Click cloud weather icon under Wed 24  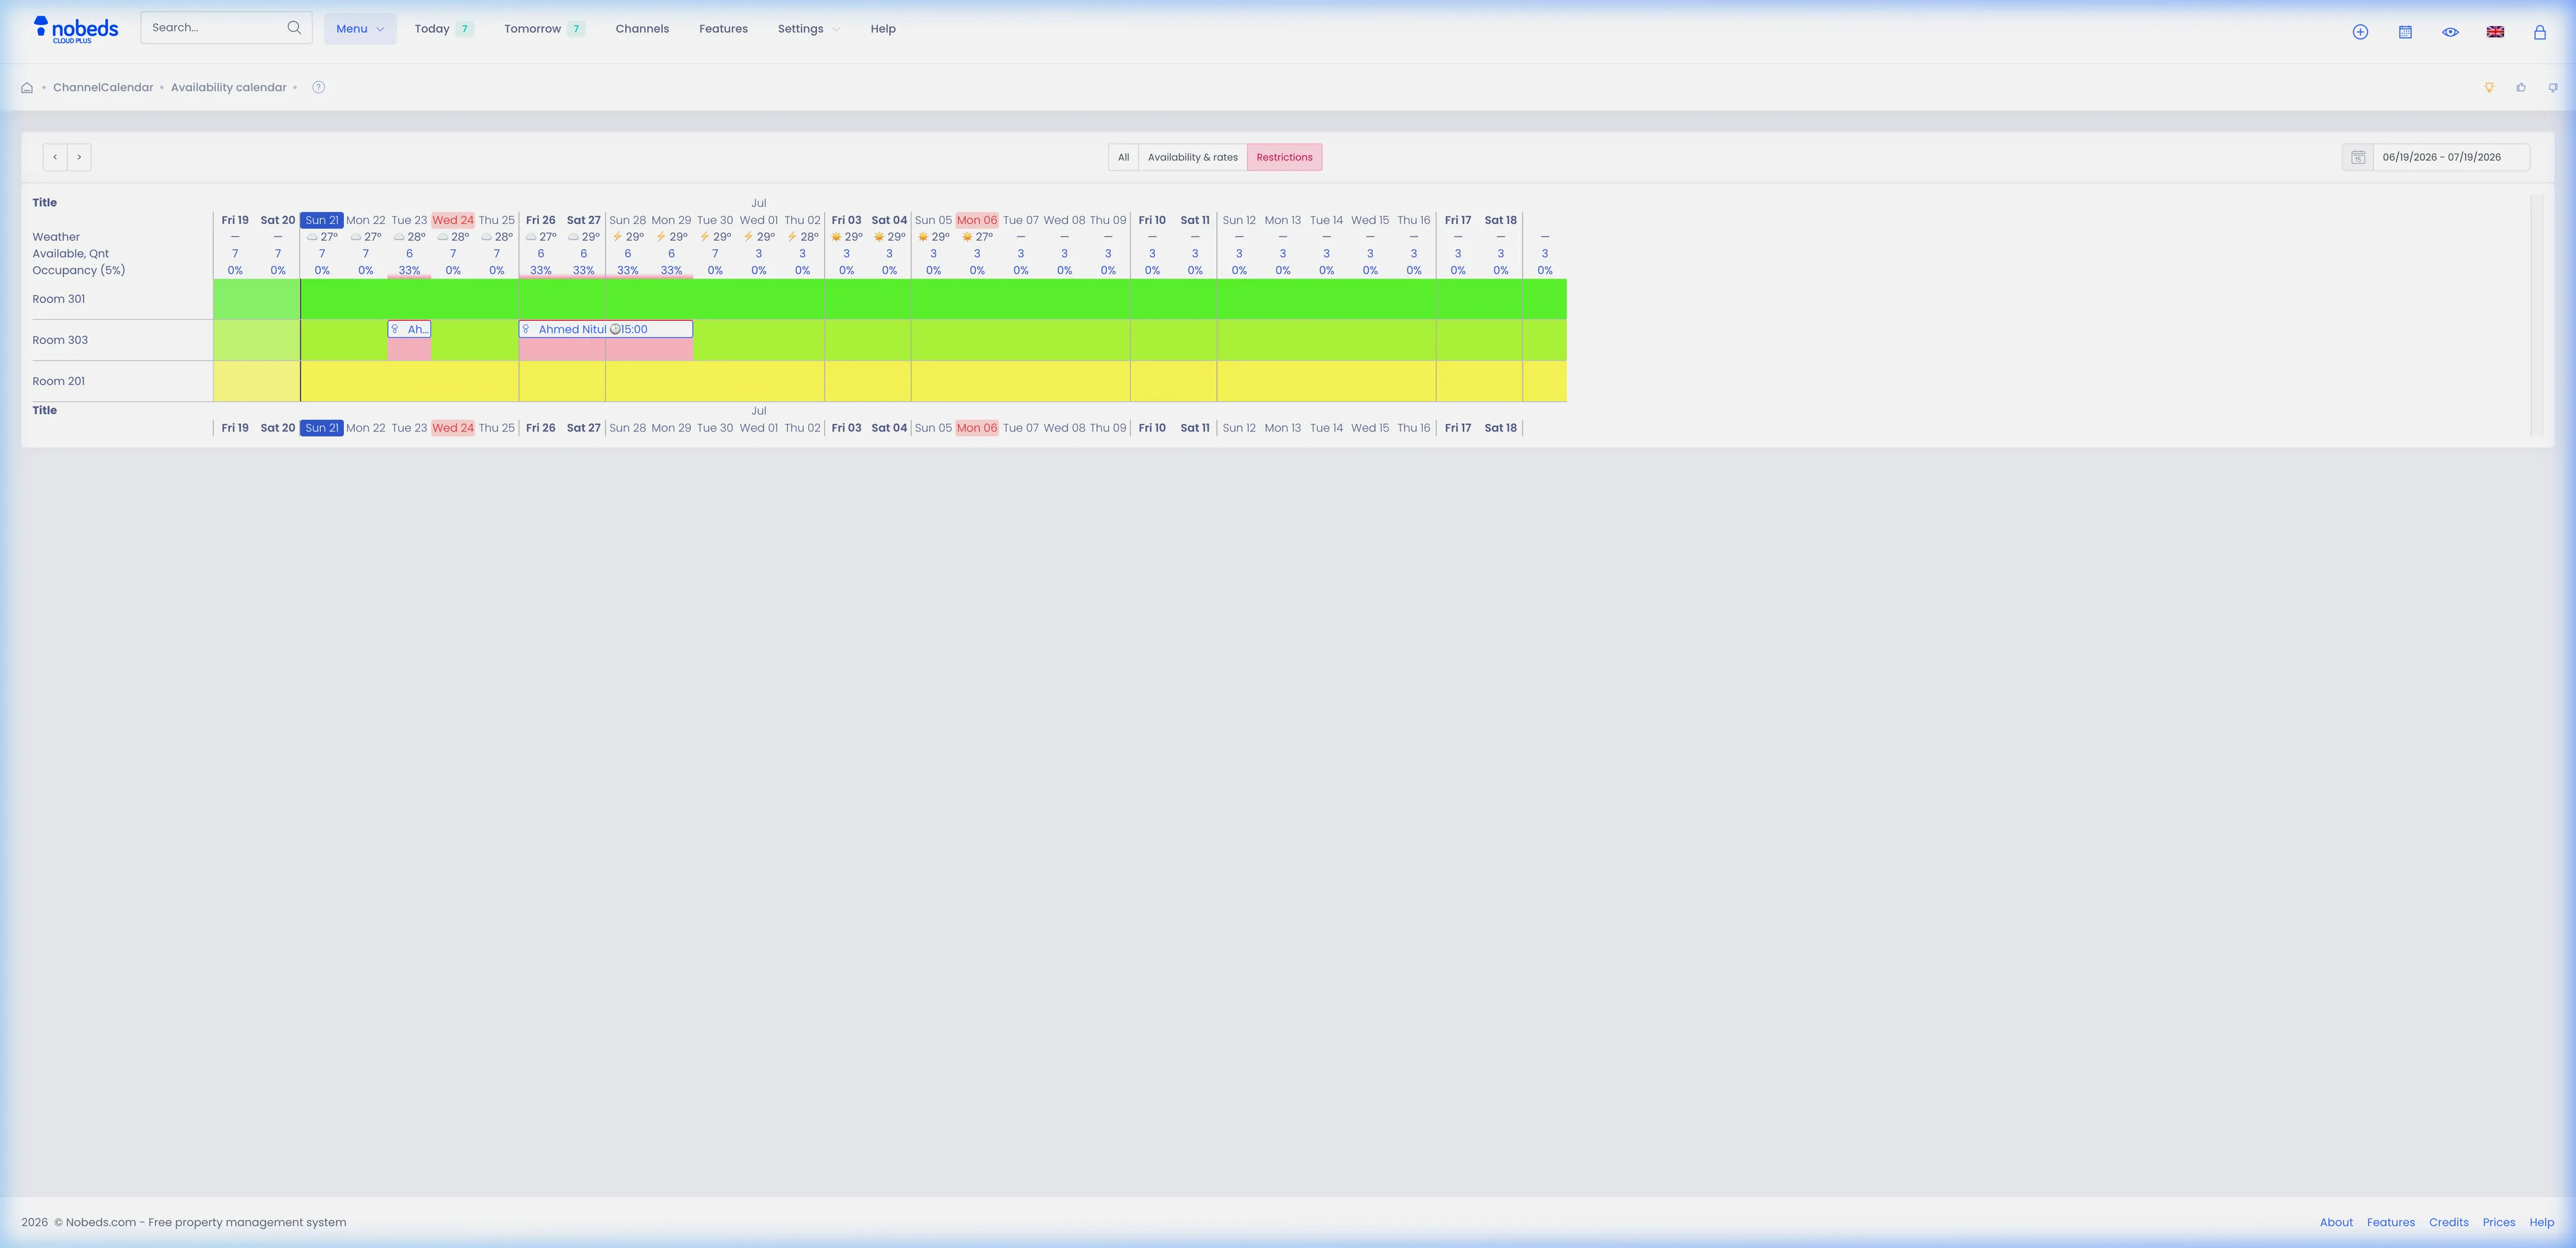[x=443, y=237]
